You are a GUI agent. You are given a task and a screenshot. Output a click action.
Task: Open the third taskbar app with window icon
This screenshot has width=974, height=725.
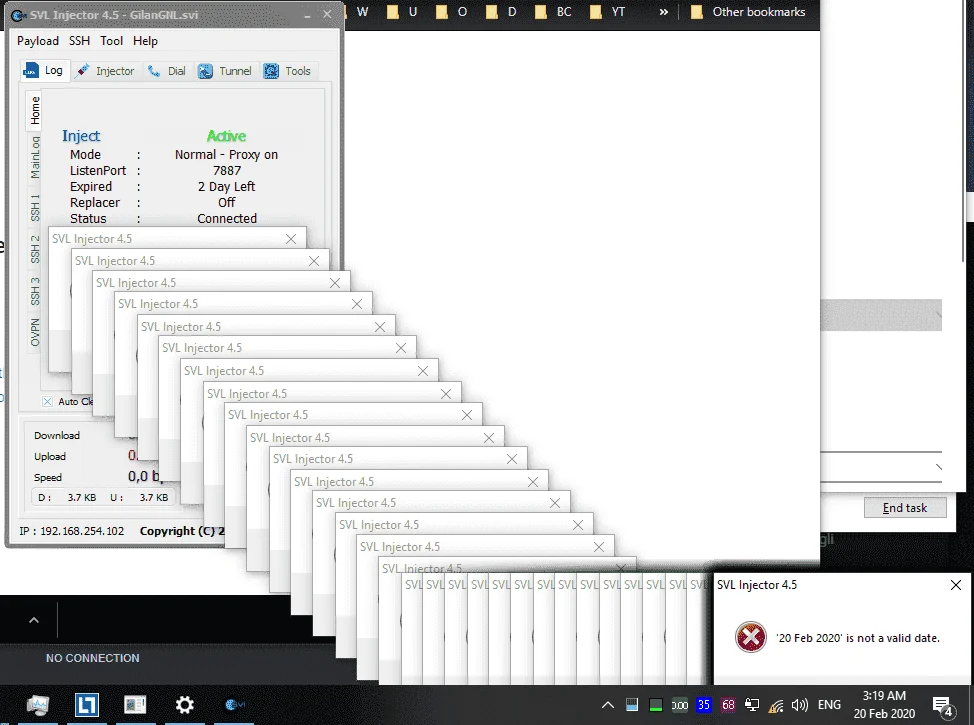point(135,704)
